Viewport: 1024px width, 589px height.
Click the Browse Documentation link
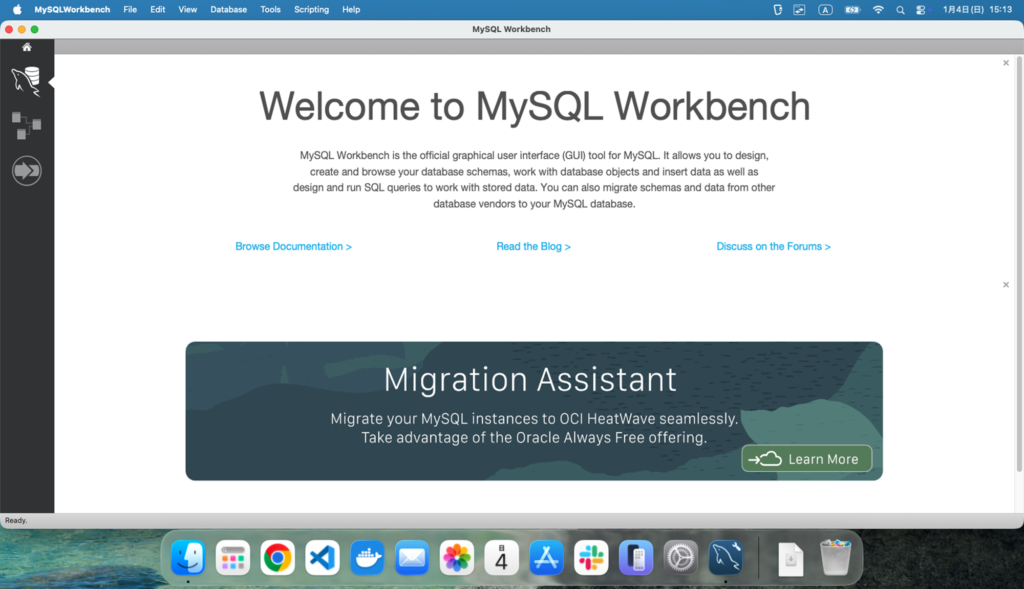293,246
